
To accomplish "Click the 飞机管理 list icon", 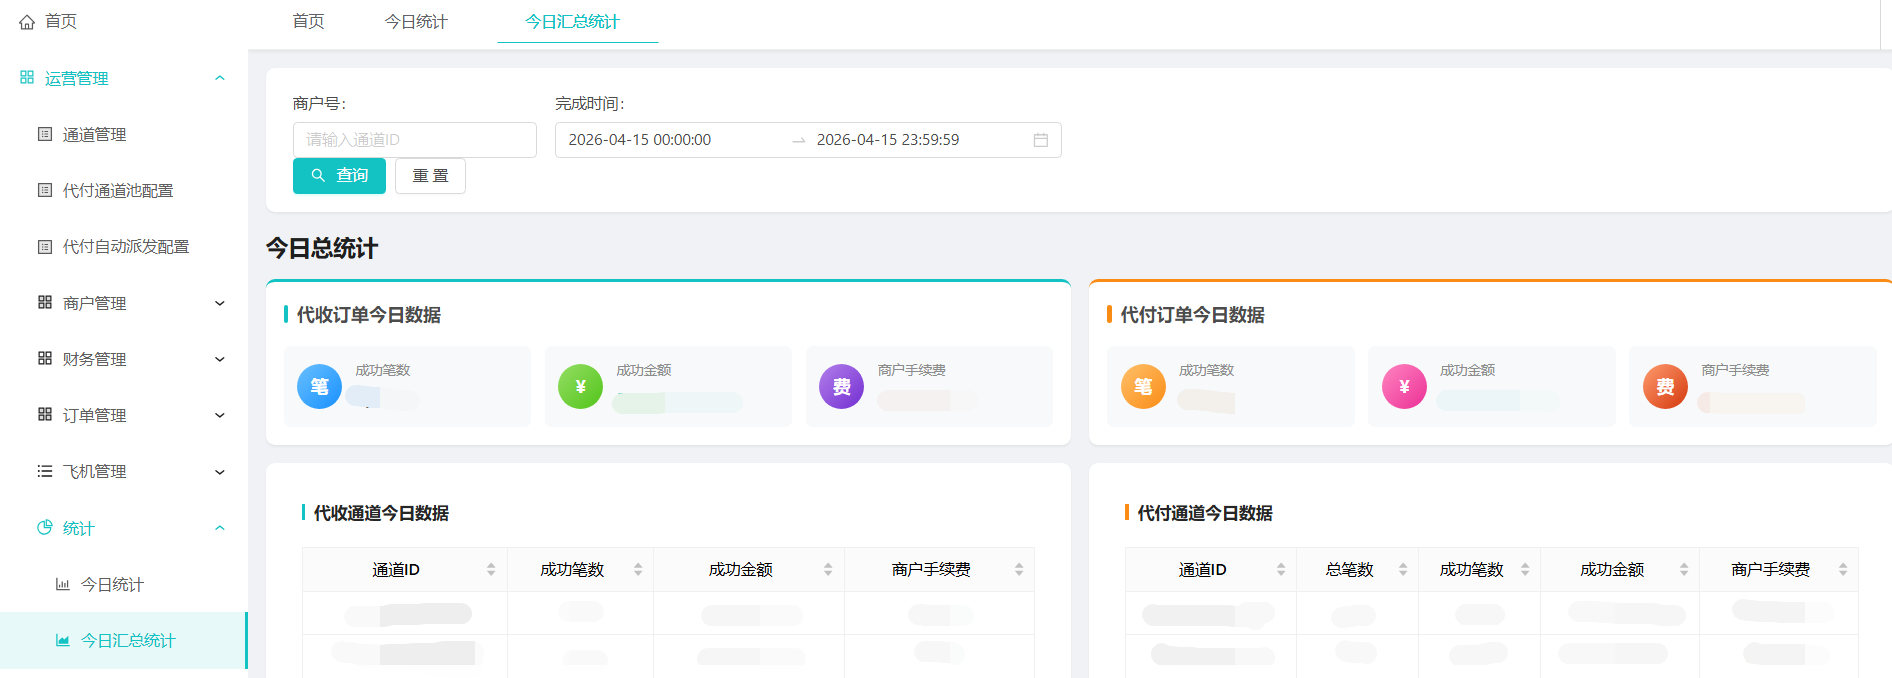I will pyautogui.click(x=45, y=471).
